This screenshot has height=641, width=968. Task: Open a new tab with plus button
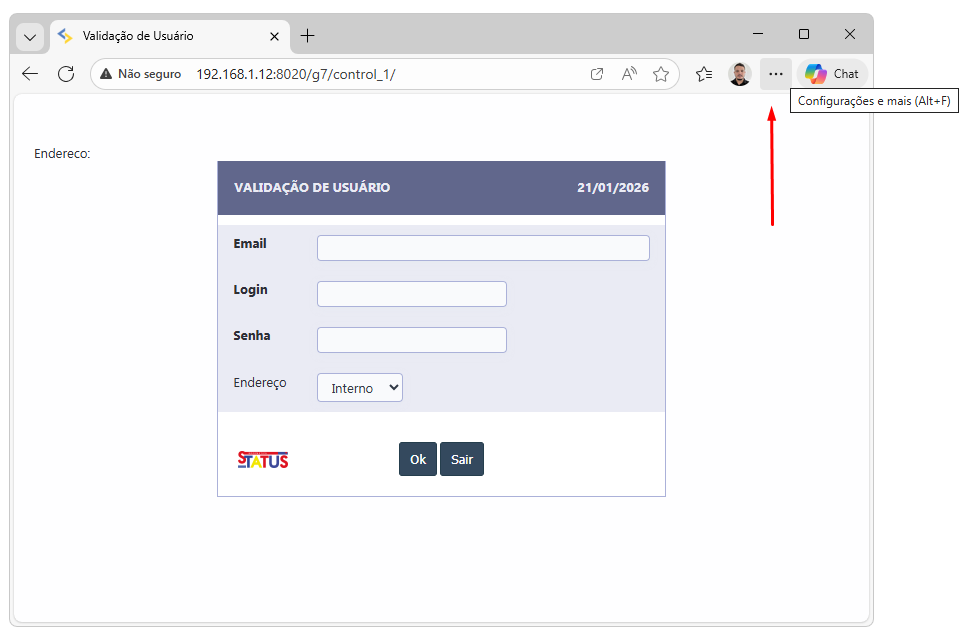click(307, 36)
